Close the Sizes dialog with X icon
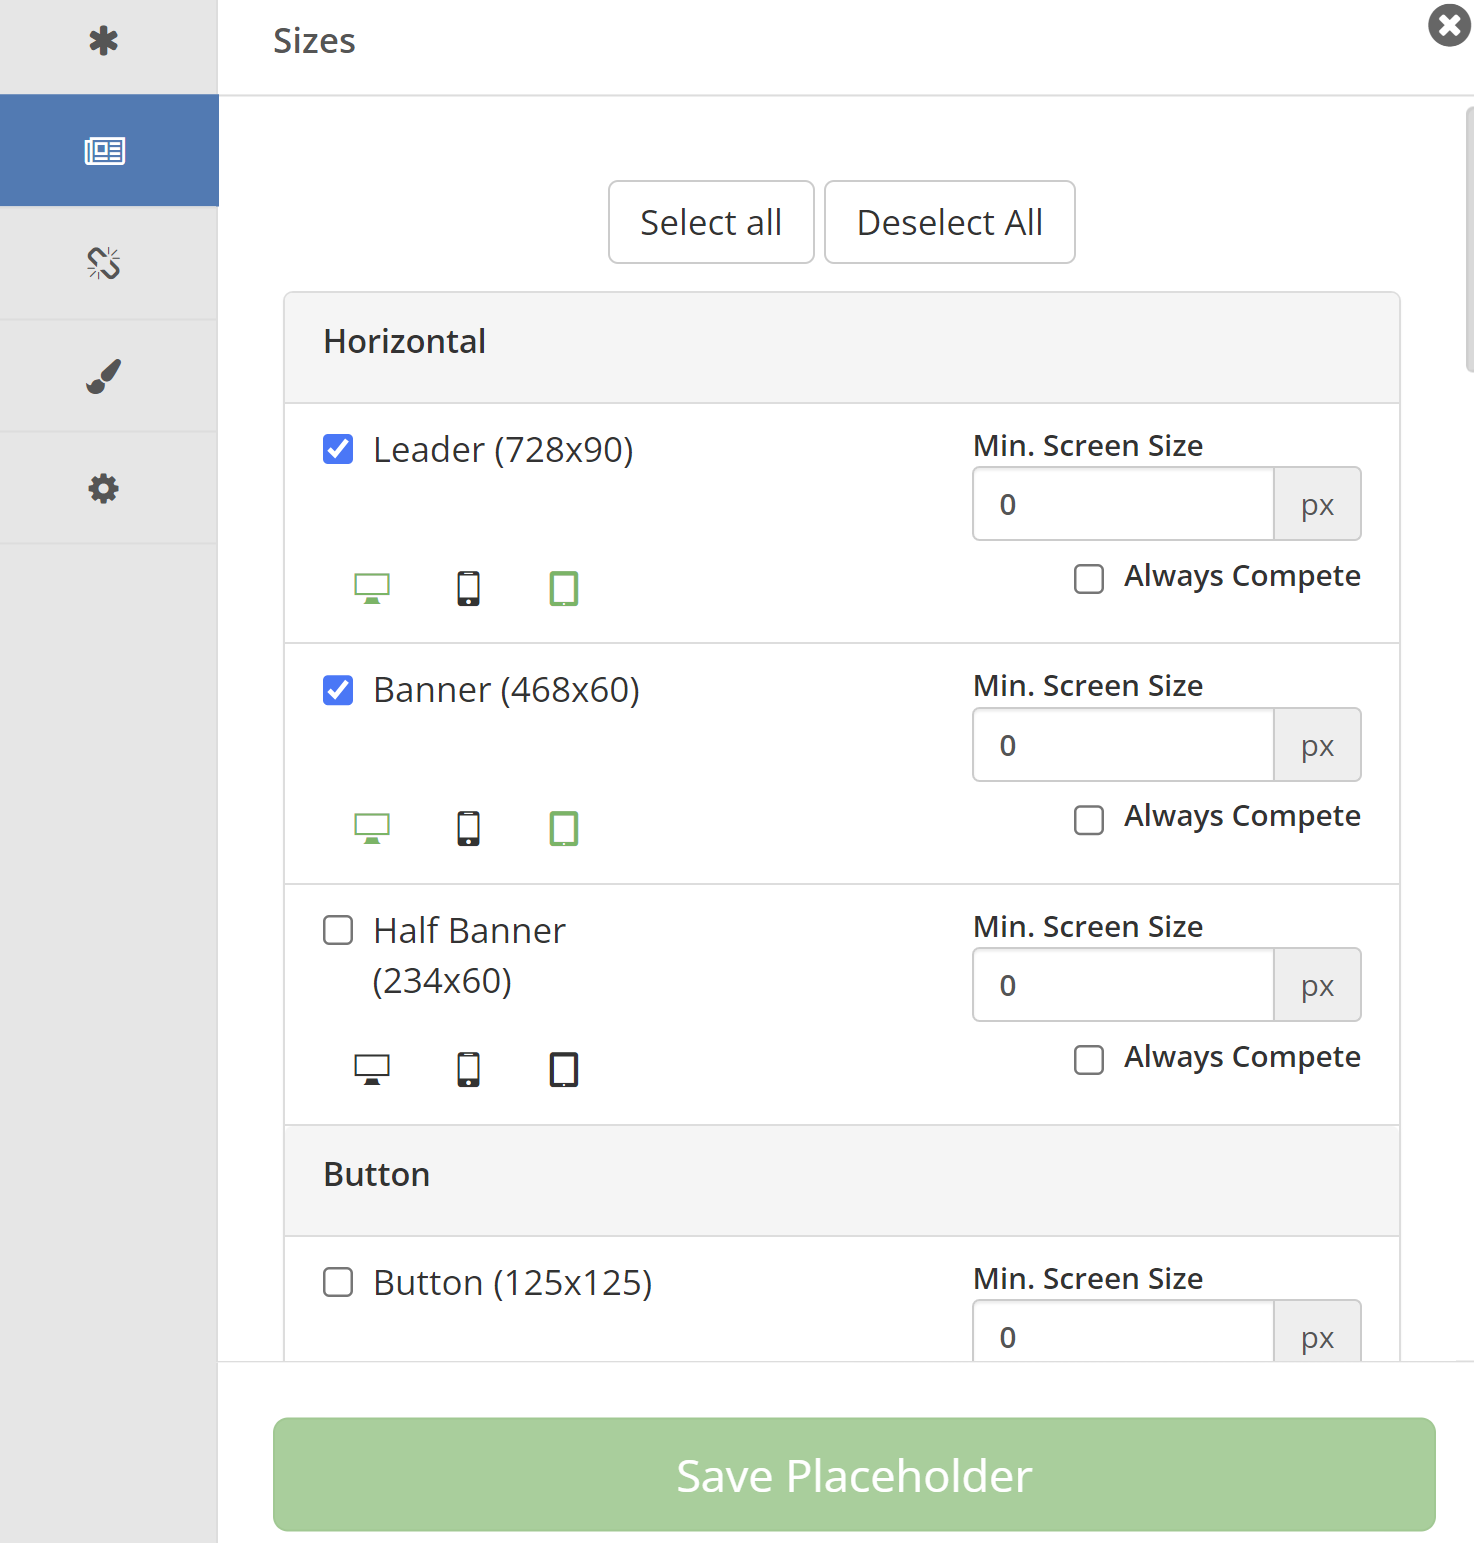1474x1543 pixels. click(1449, 26)
